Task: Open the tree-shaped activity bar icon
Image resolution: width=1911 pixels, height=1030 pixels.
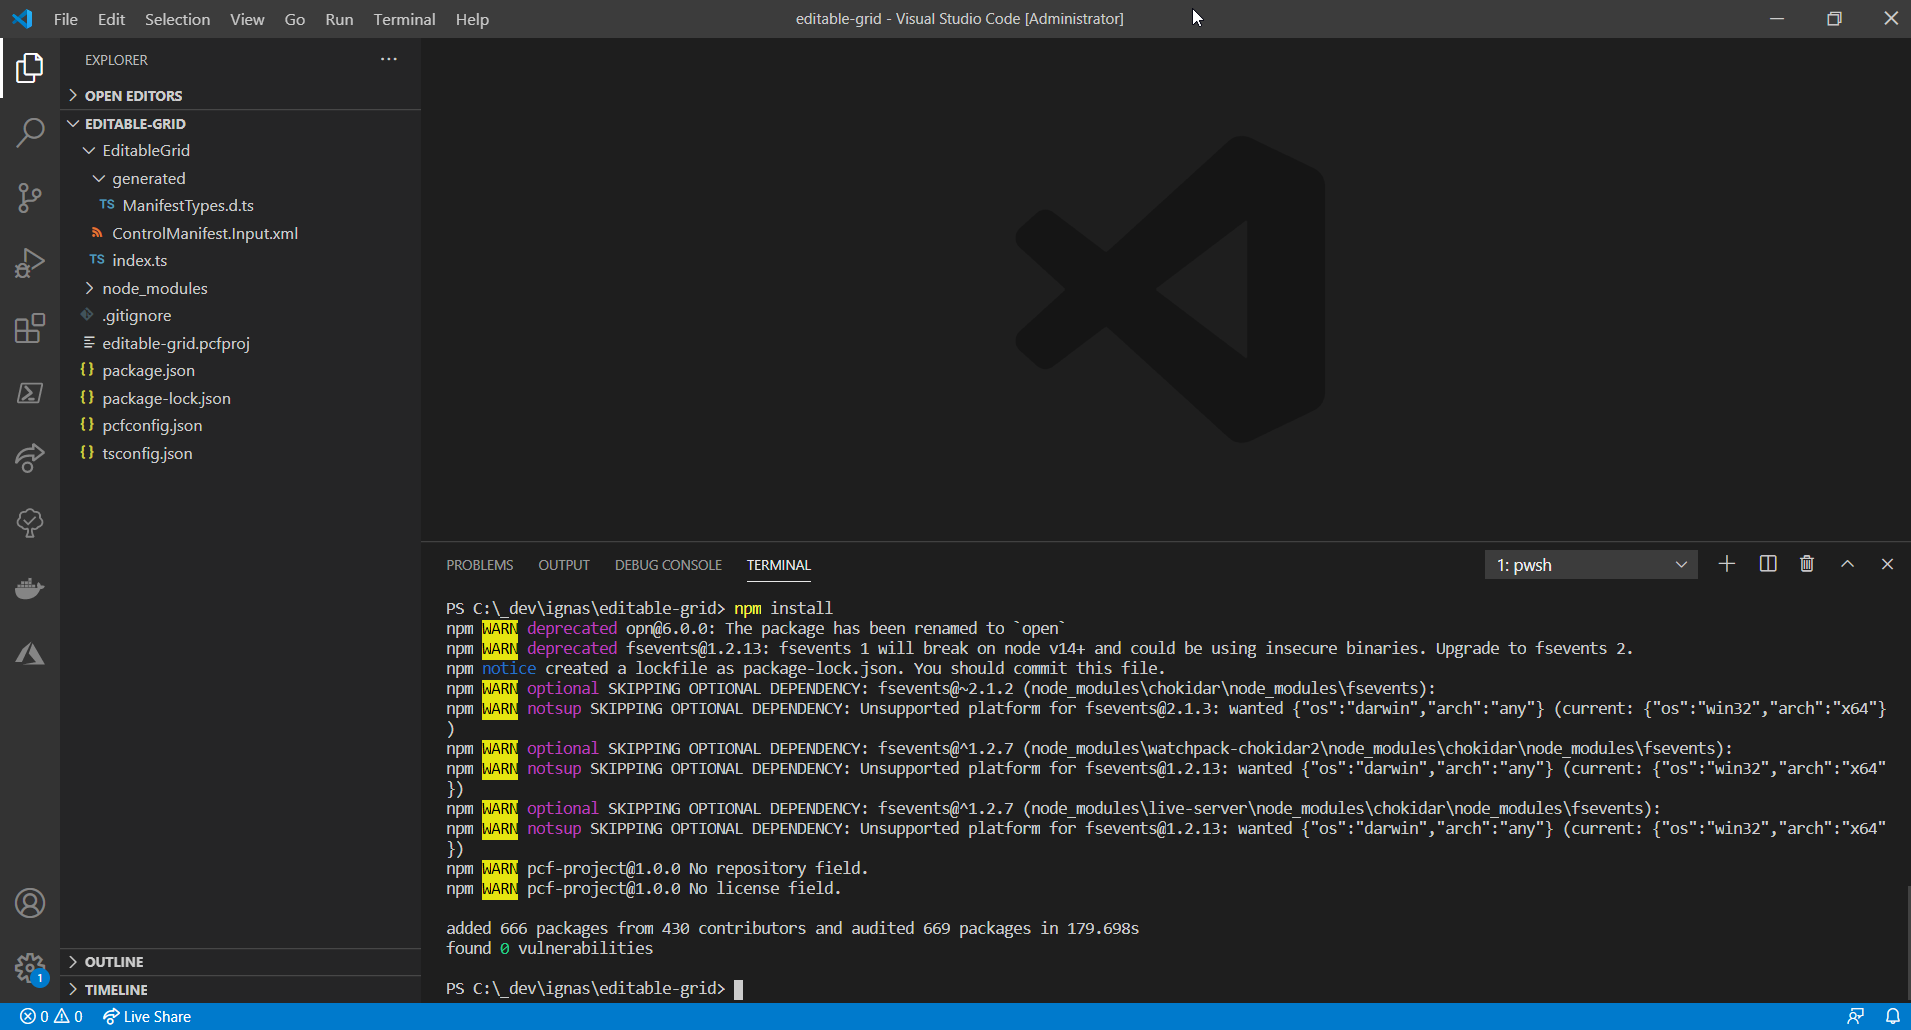Action: [30, 523]
